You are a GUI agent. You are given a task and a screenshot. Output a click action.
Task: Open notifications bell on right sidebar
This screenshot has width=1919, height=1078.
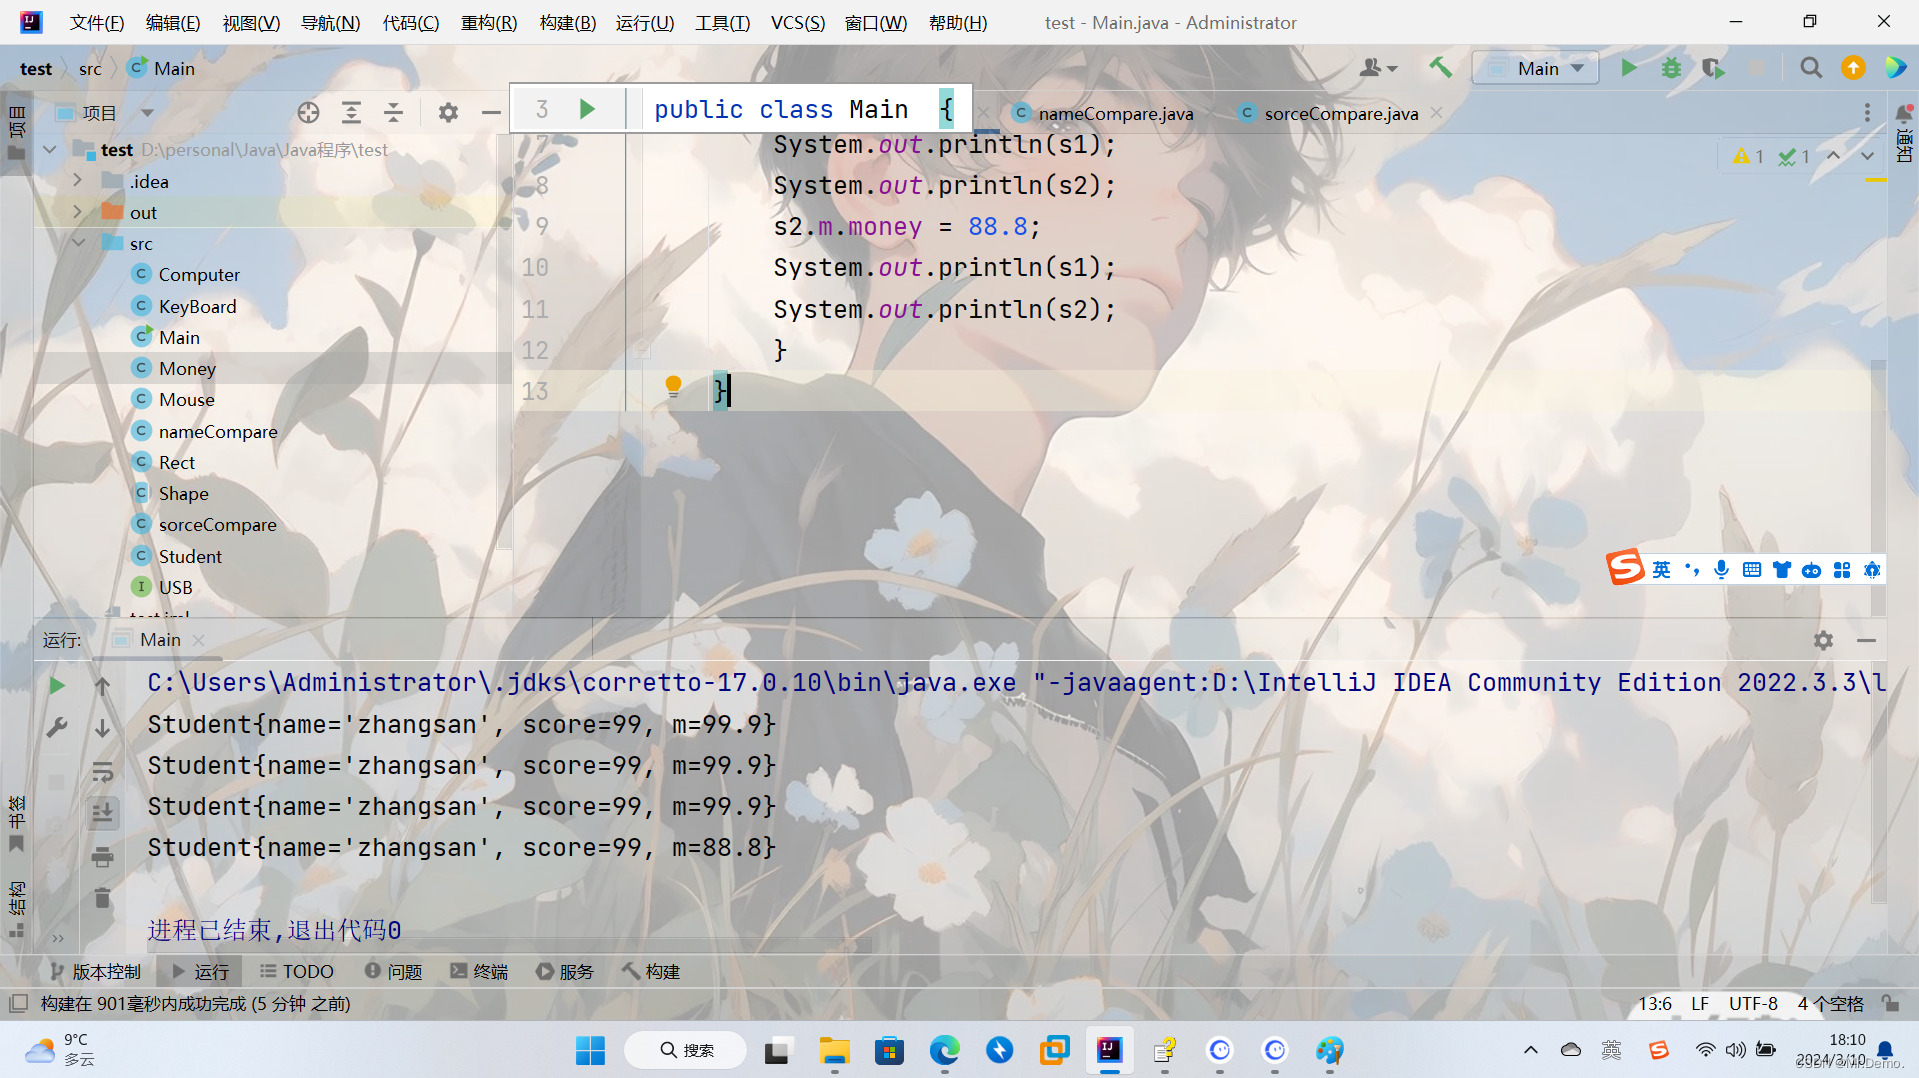pyautogui.click(x=1904, y=113)
